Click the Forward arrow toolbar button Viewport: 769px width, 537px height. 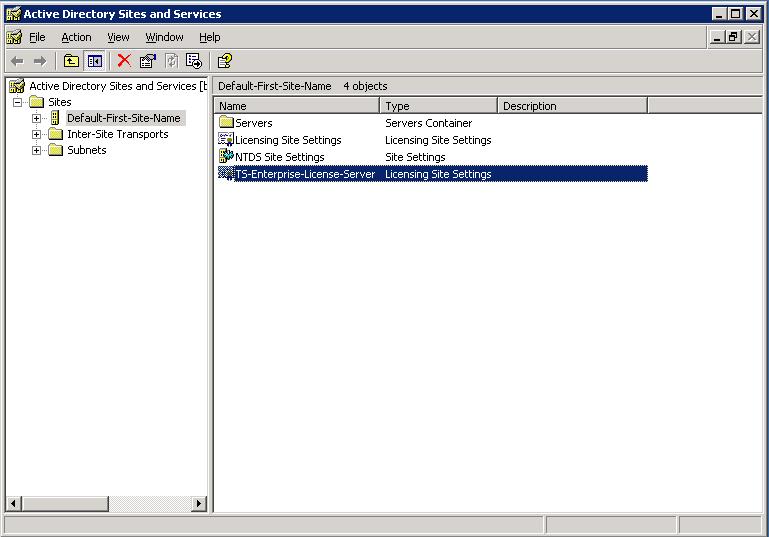point(40,61)
